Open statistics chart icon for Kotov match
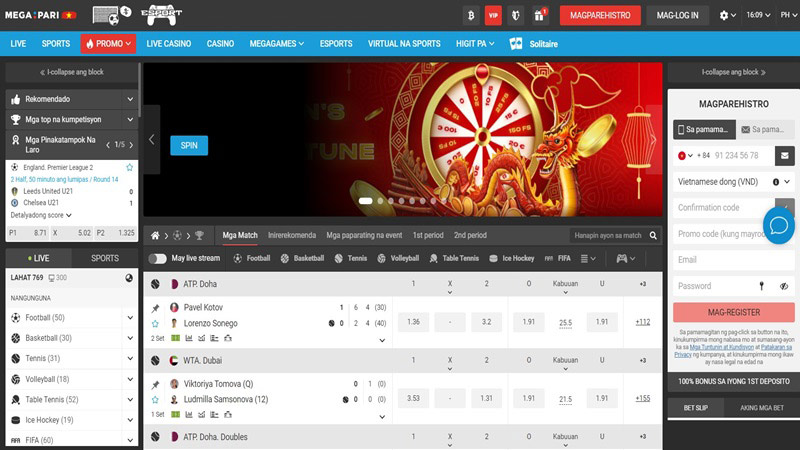 point(189,338)
